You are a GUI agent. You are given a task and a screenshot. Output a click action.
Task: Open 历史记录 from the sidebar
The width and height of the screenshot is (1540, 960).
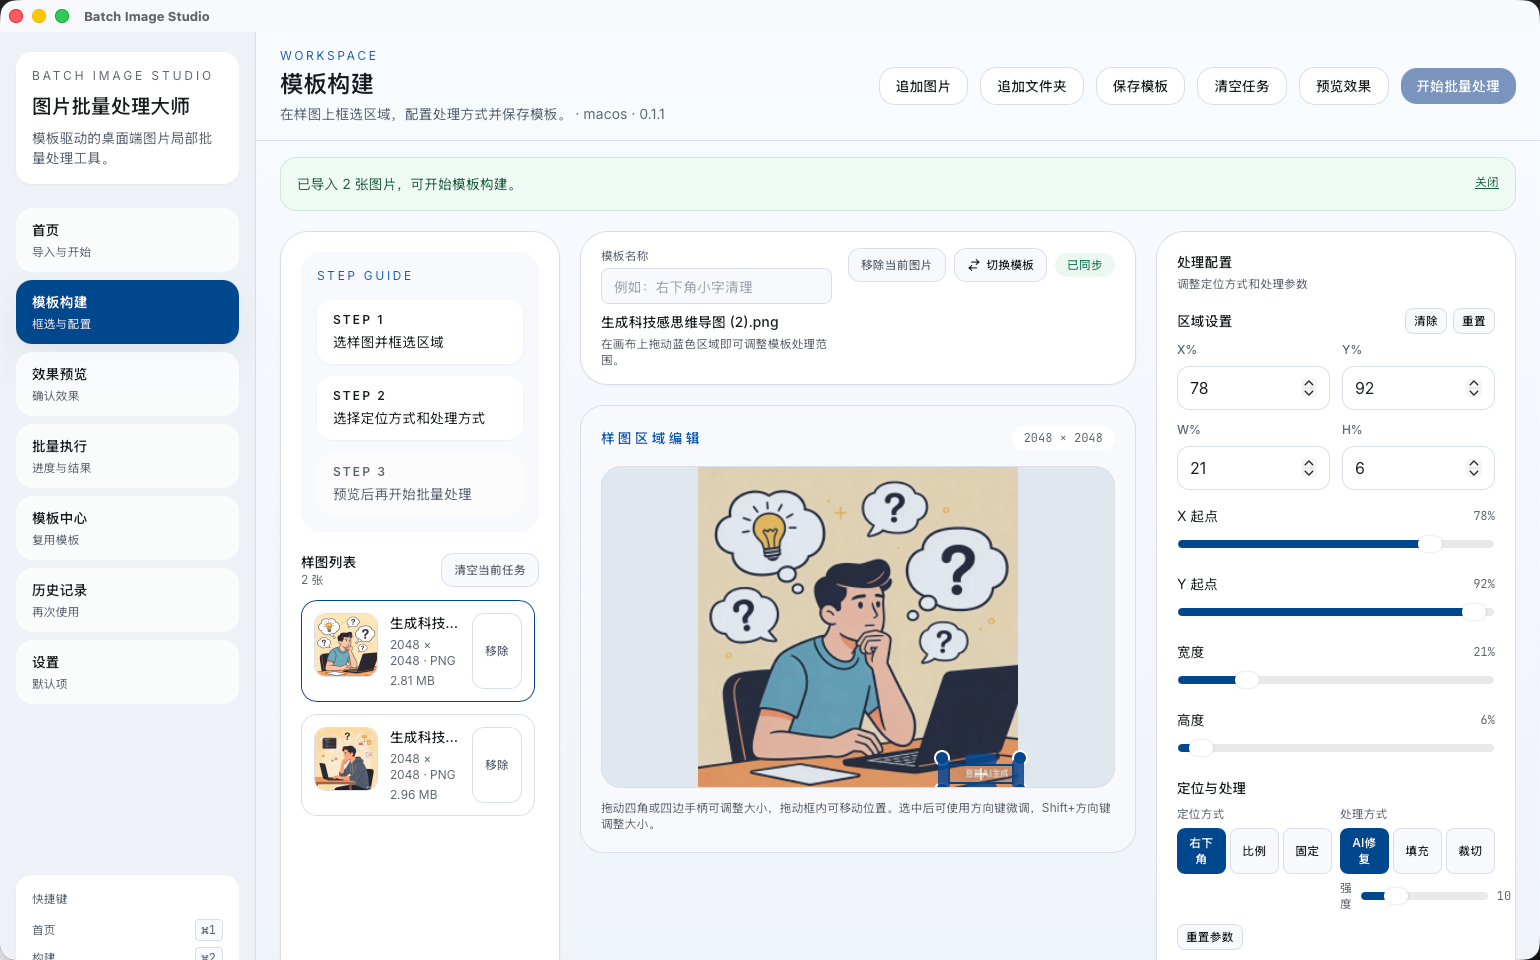point(127,600)
